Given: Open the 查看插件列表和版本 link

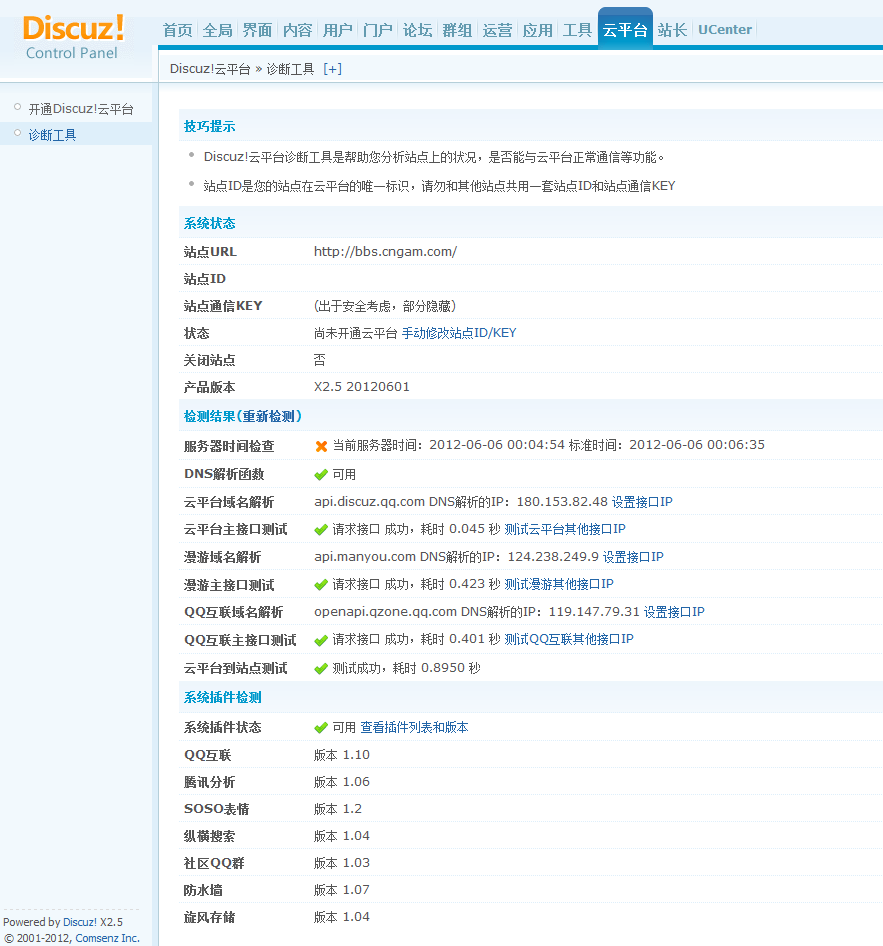Looking at the screenshot, I should [x=414, y=728].
